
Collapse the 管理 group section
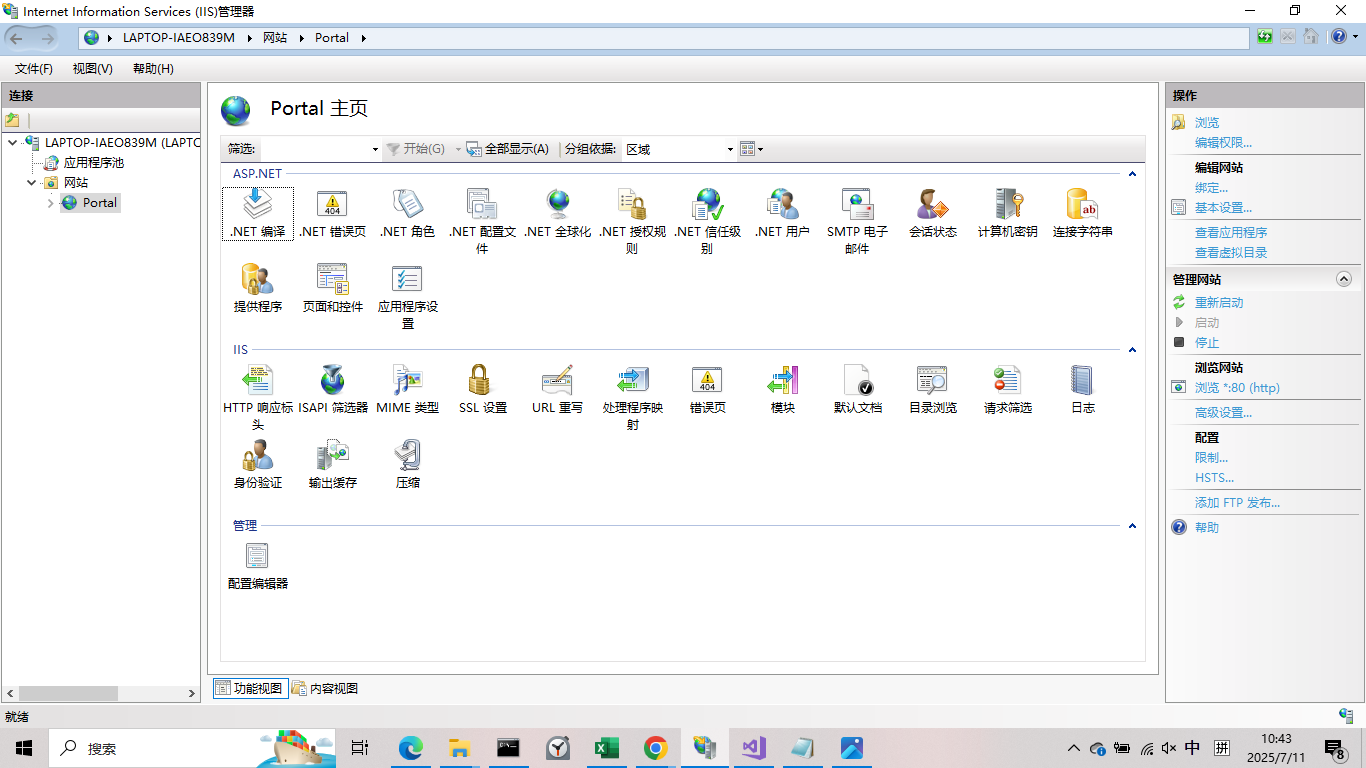click(1132, 526)
